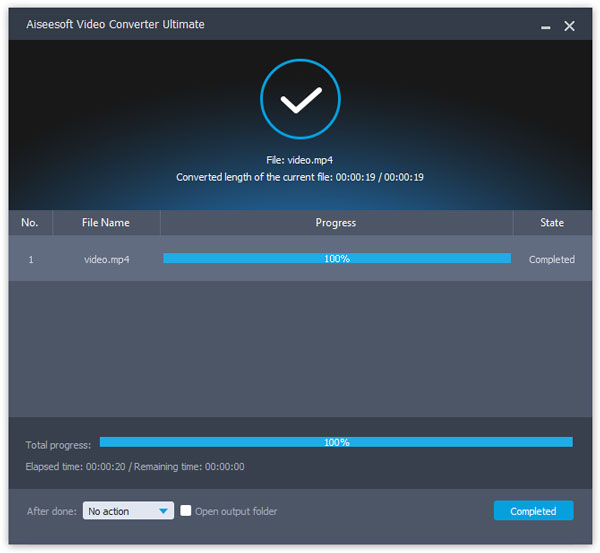600x553 pixels.
Task: Open the After done action dropdown
Action: tap(128, 511)
